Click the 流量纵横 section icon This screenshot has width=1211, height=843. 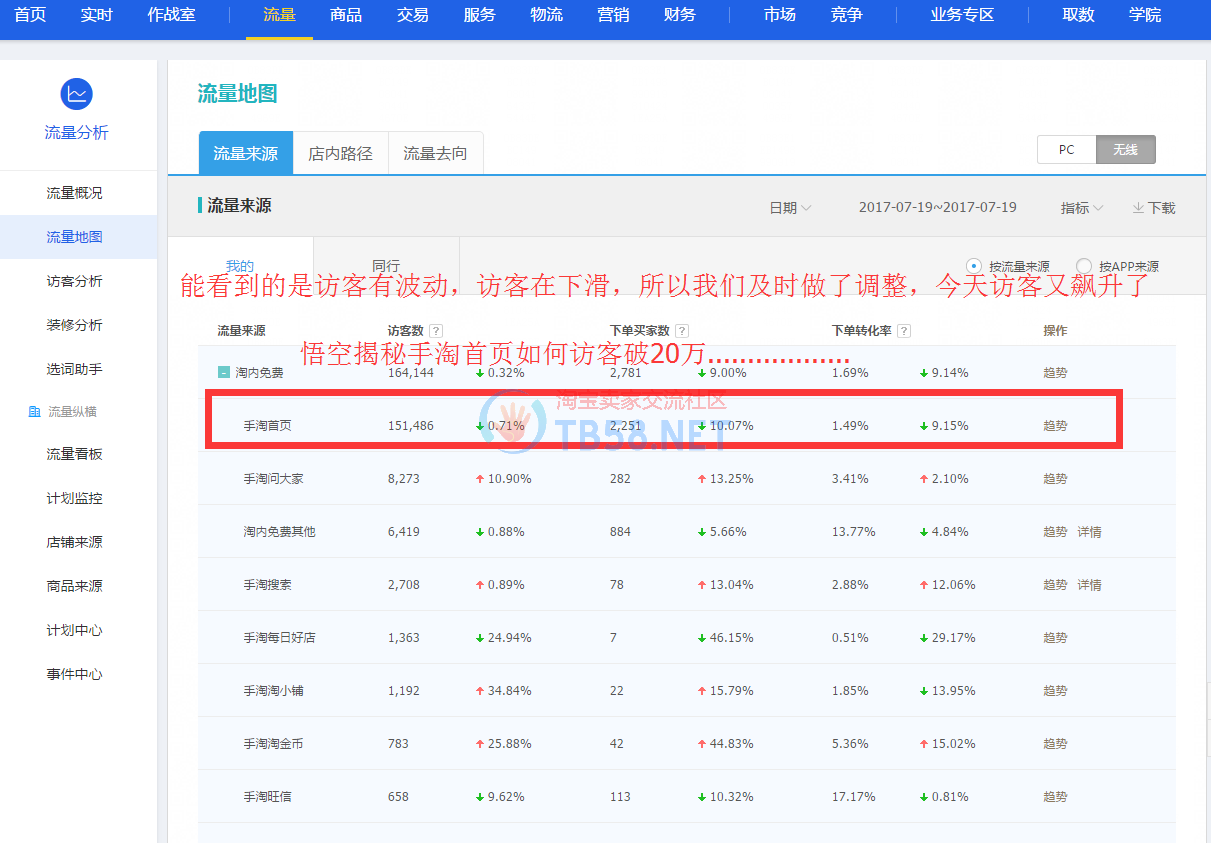pyautogui.click(x=35, y=412)
